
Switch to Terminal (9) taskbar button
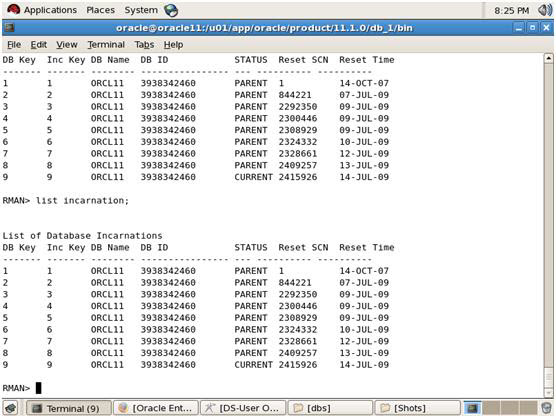(x=69, y=408)
